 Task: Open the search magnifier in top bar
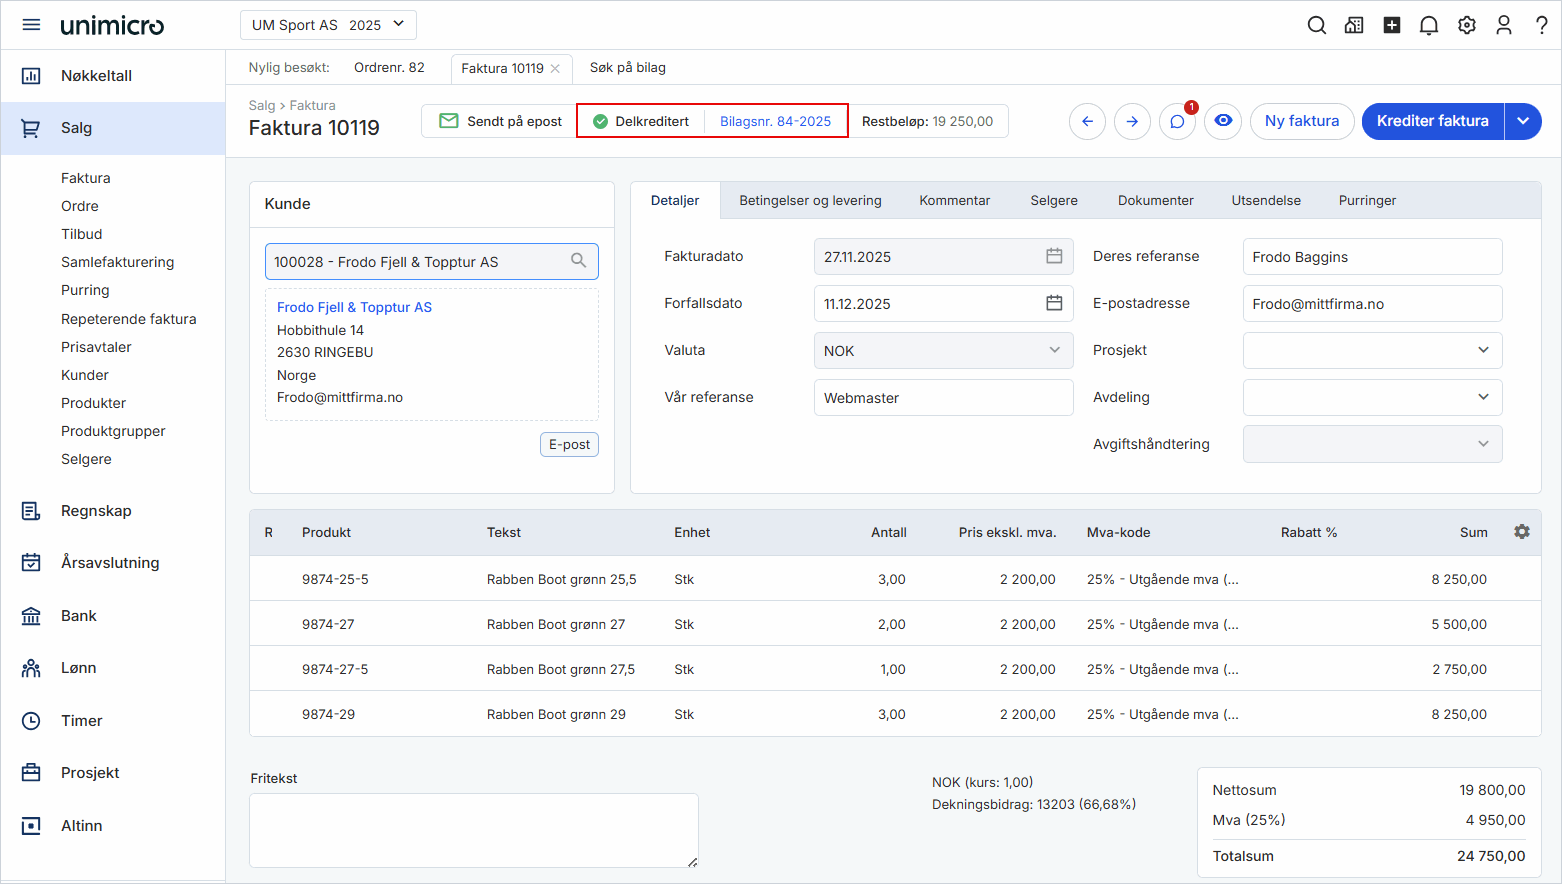click(1317, 25)
